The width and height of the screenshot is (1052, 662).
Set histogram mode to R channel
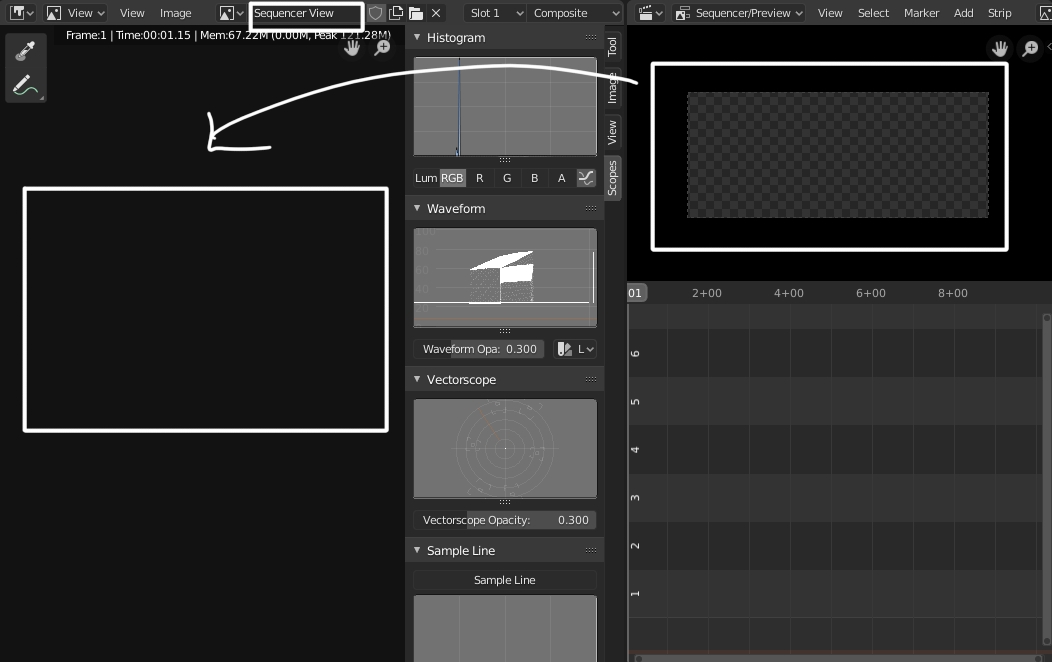[x=480, y=178]
